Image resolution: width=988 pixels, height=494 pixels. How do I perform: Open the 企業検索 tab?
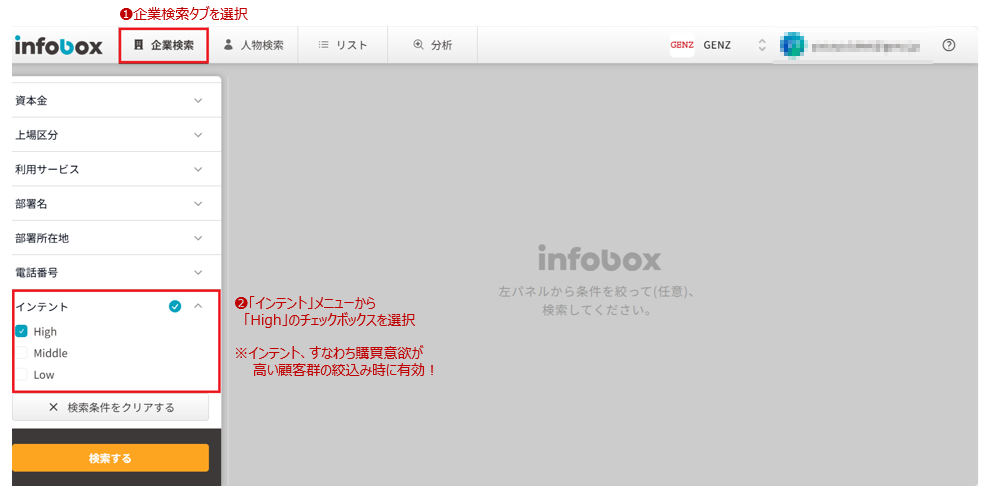pos(164,45)
